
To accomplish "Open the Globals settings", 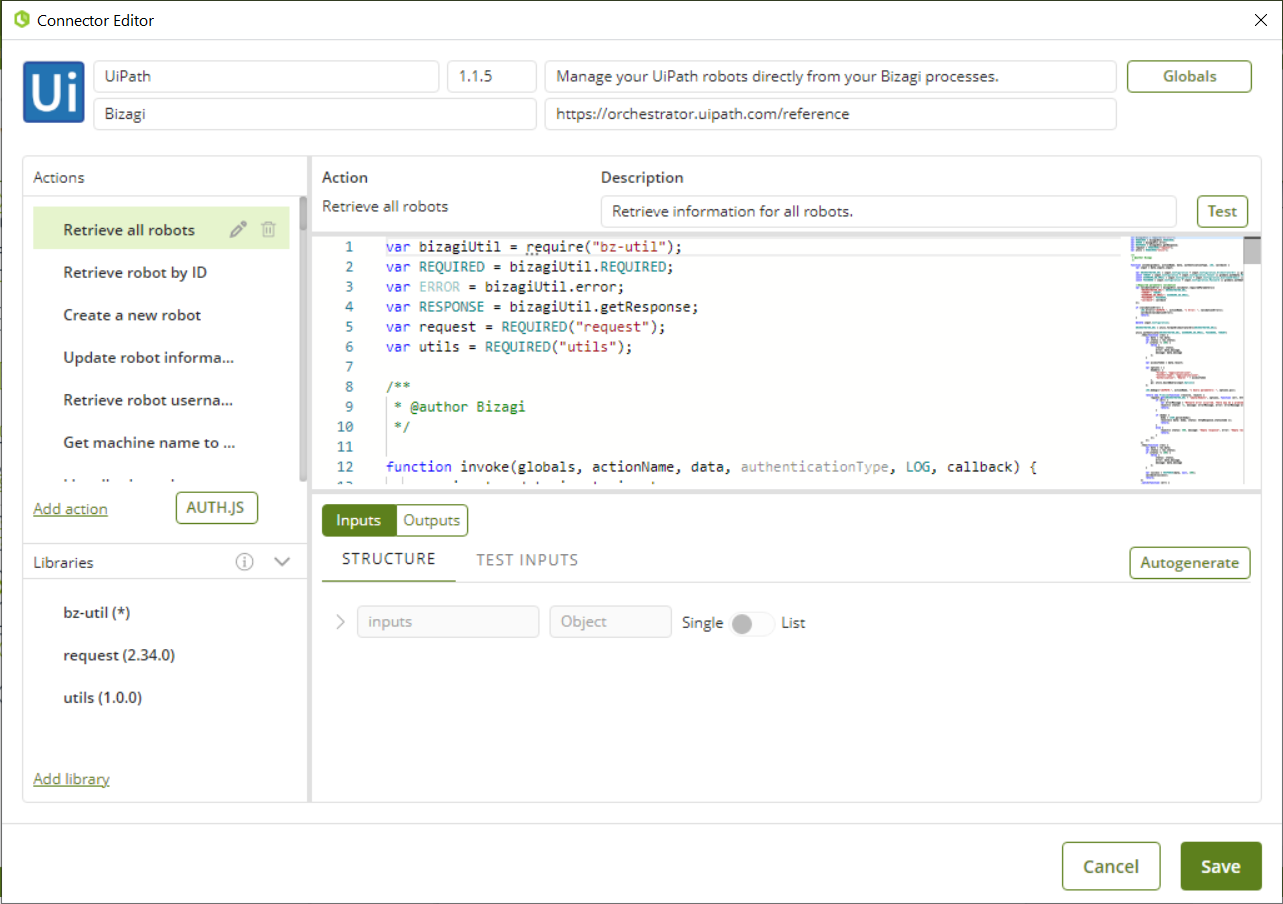I will [x=1189, y=76].
